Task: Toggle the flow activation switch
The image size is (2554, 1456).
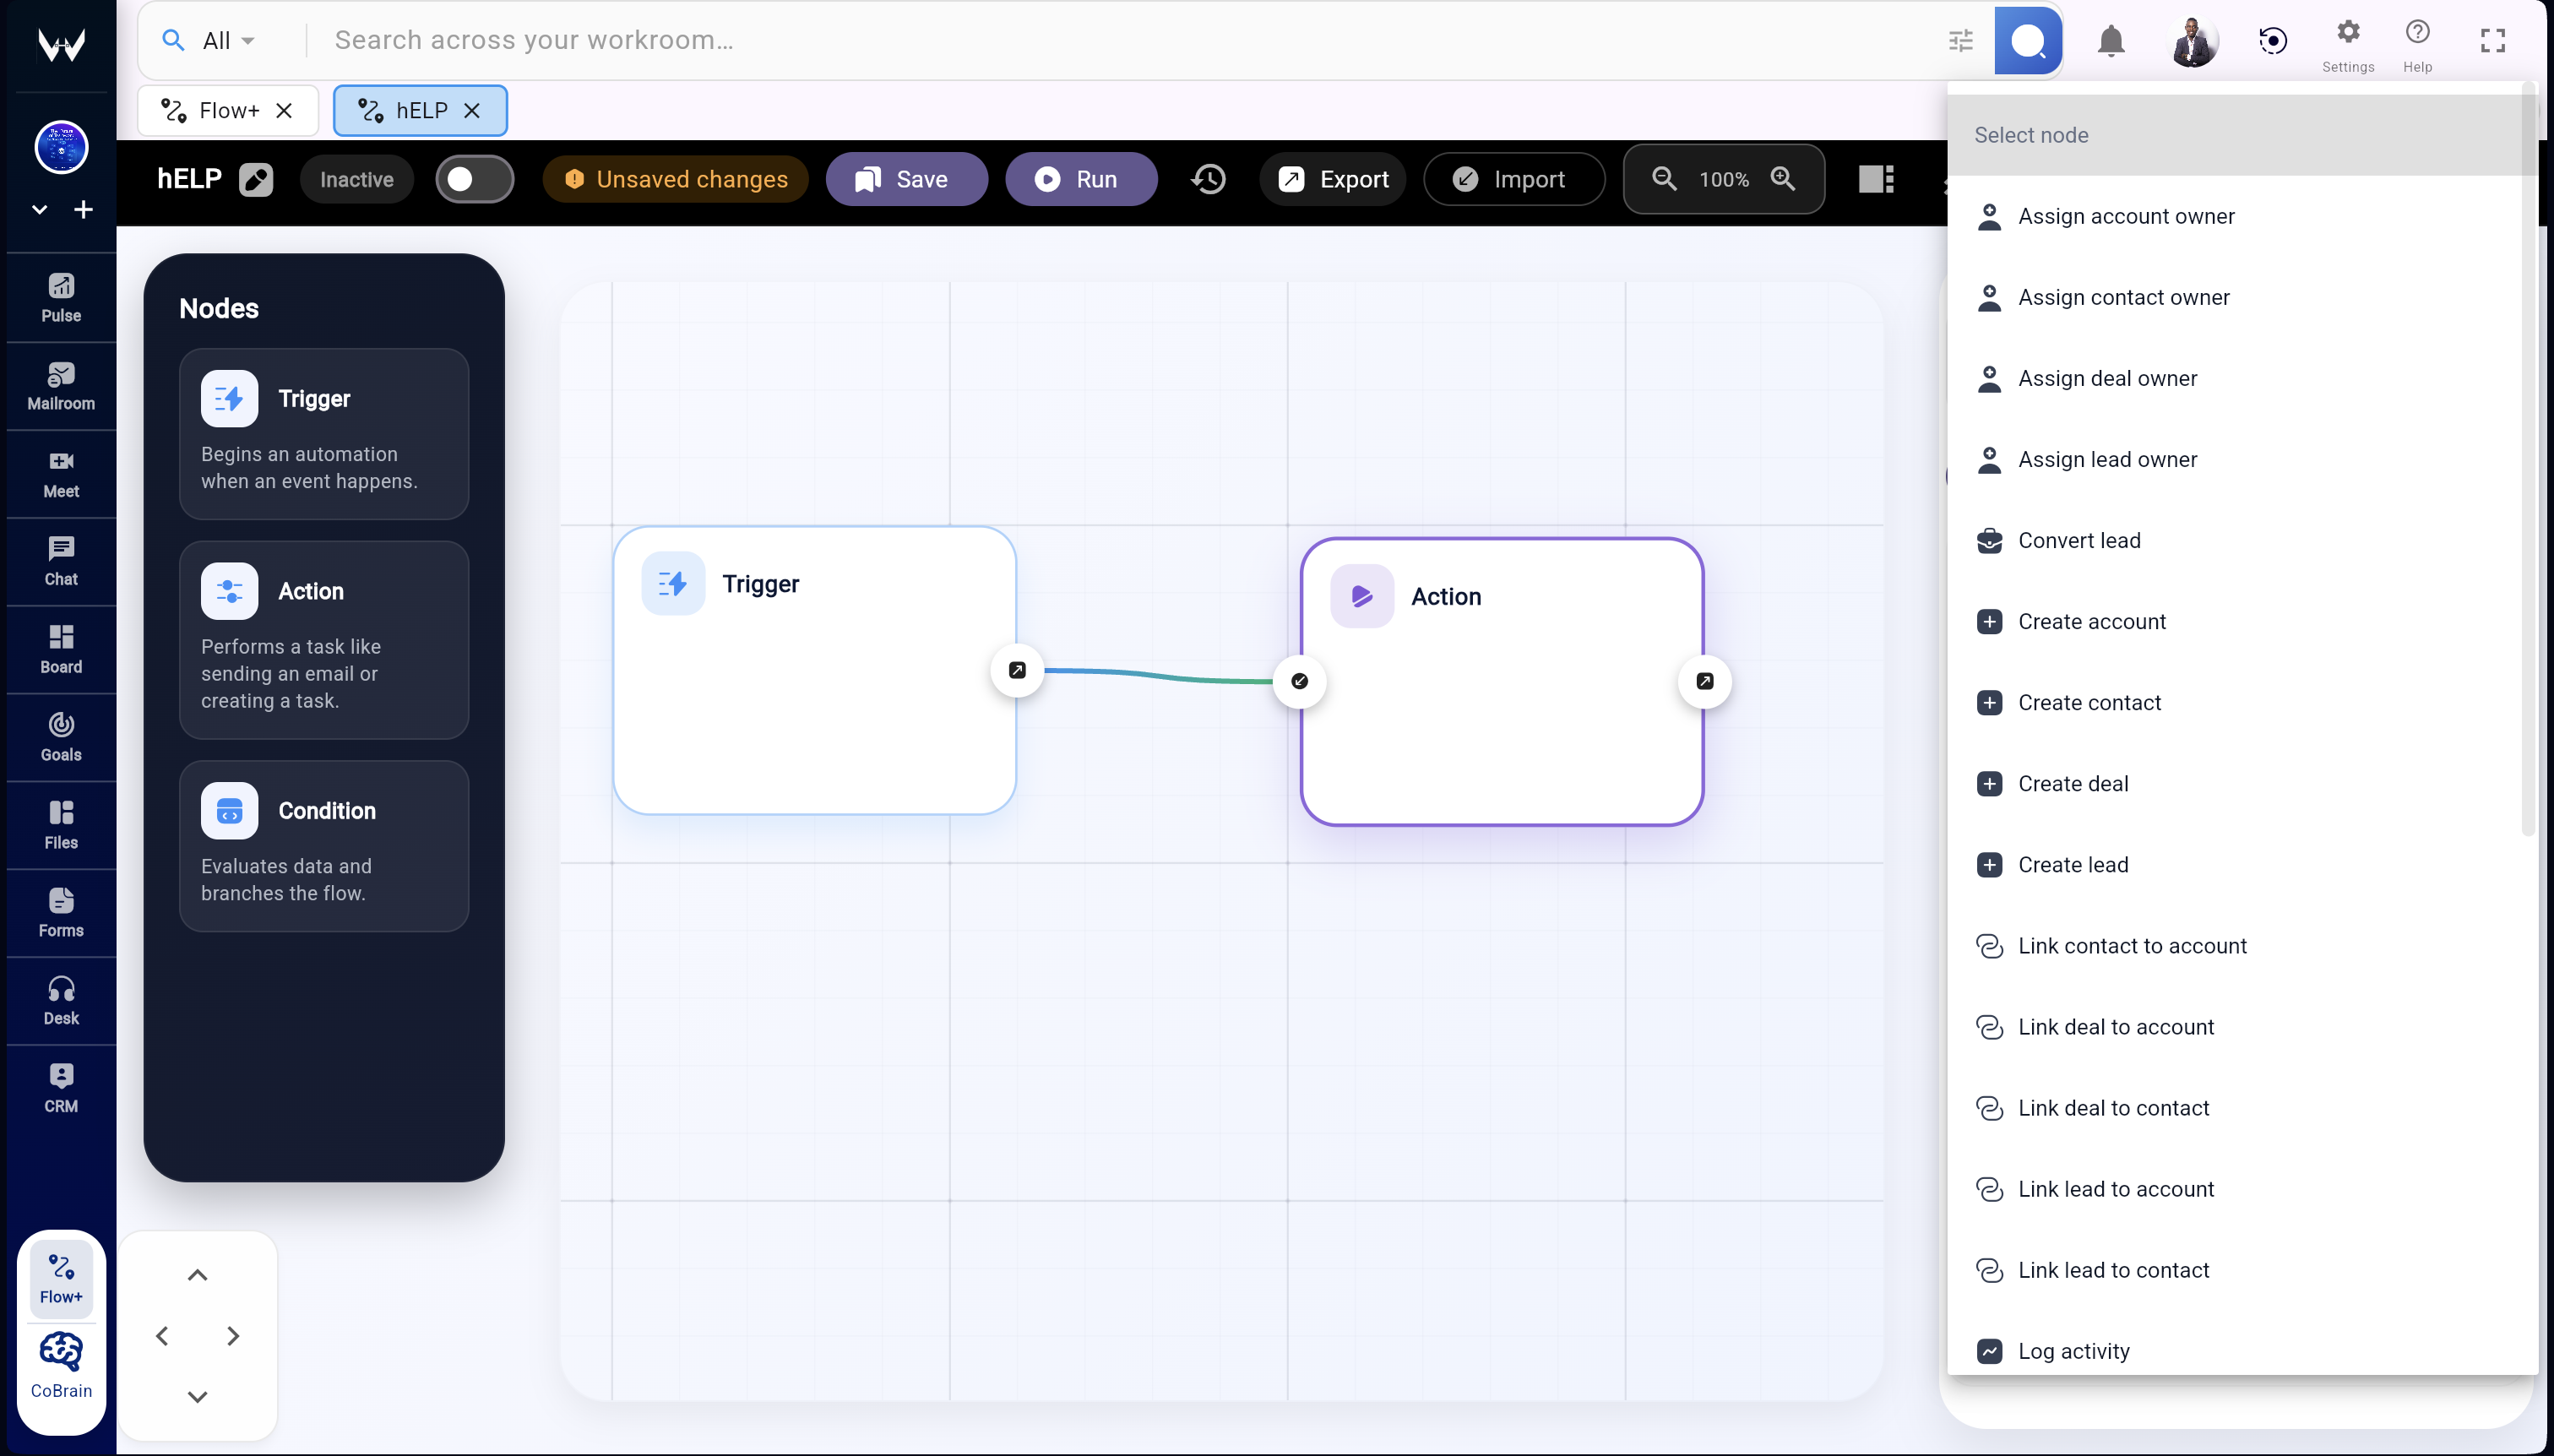Action: (x=475, y=178)
